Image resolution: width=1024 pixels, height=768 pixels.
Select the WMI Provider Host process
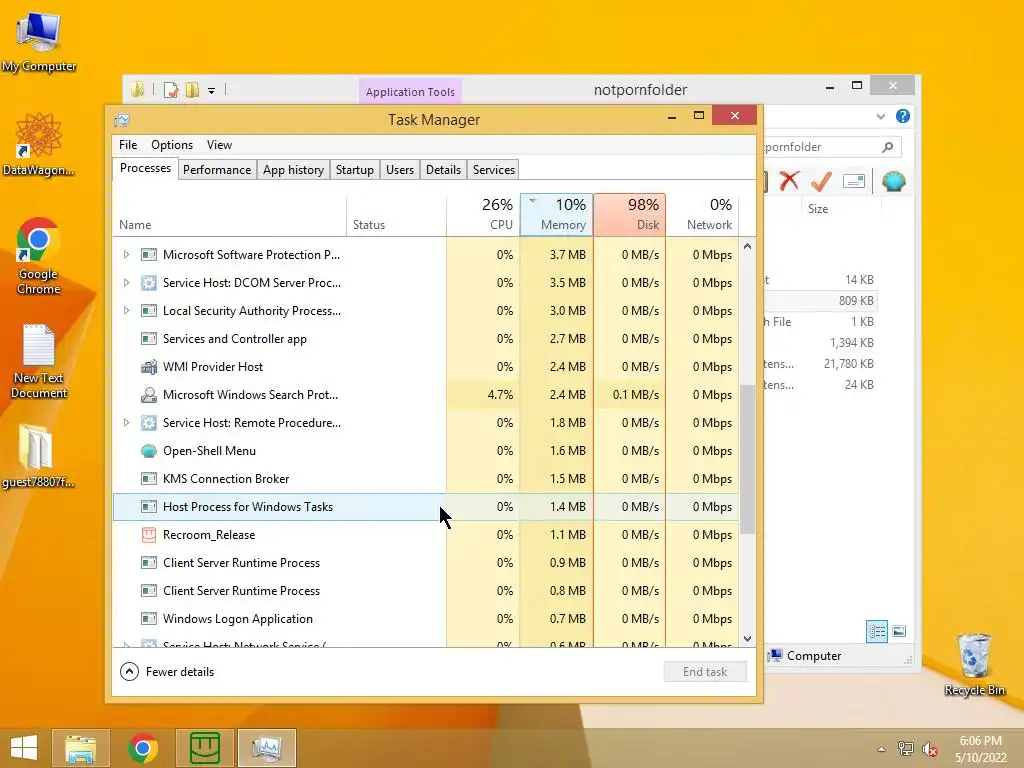426,367
